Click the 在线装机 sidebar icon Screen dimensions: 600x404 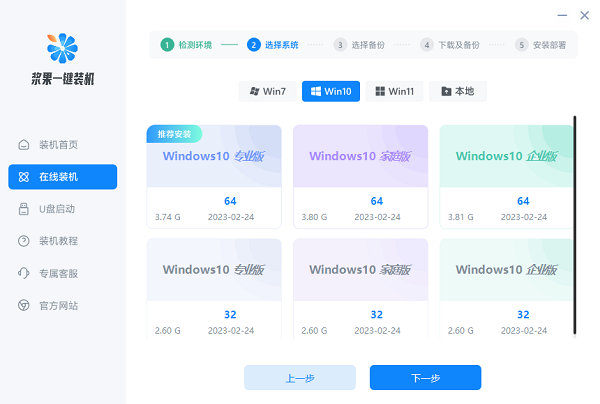[24, 177]
